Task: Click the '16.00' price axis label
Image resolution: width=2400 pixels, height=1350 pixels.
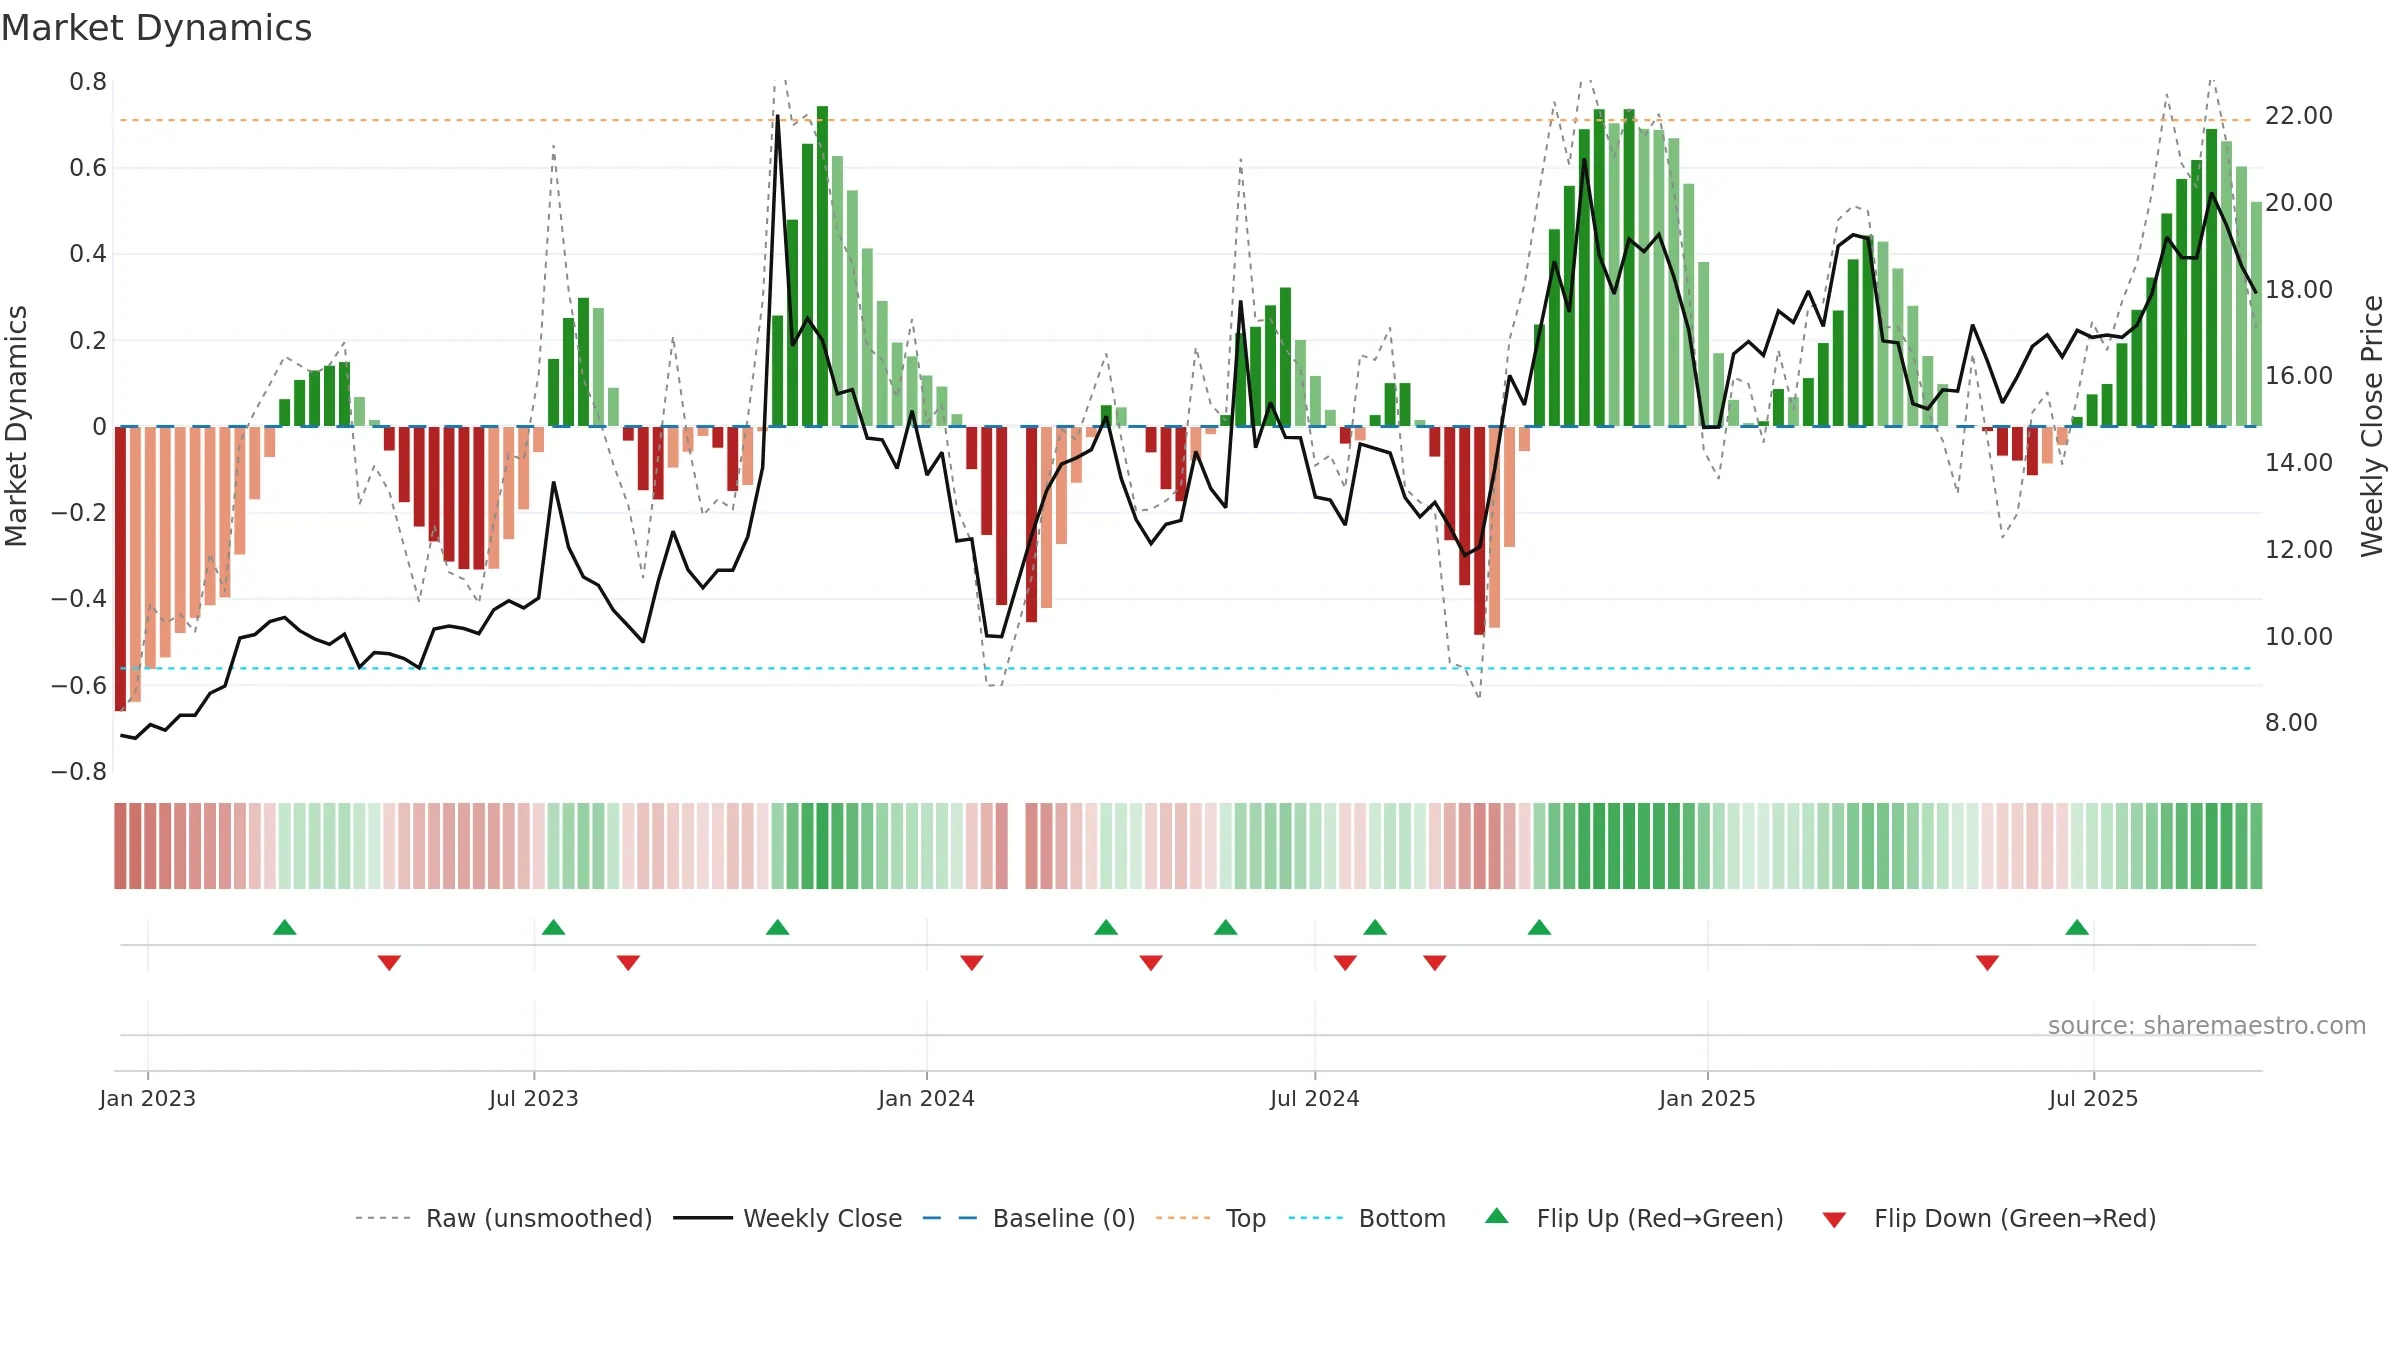Action: (2299, 376)
